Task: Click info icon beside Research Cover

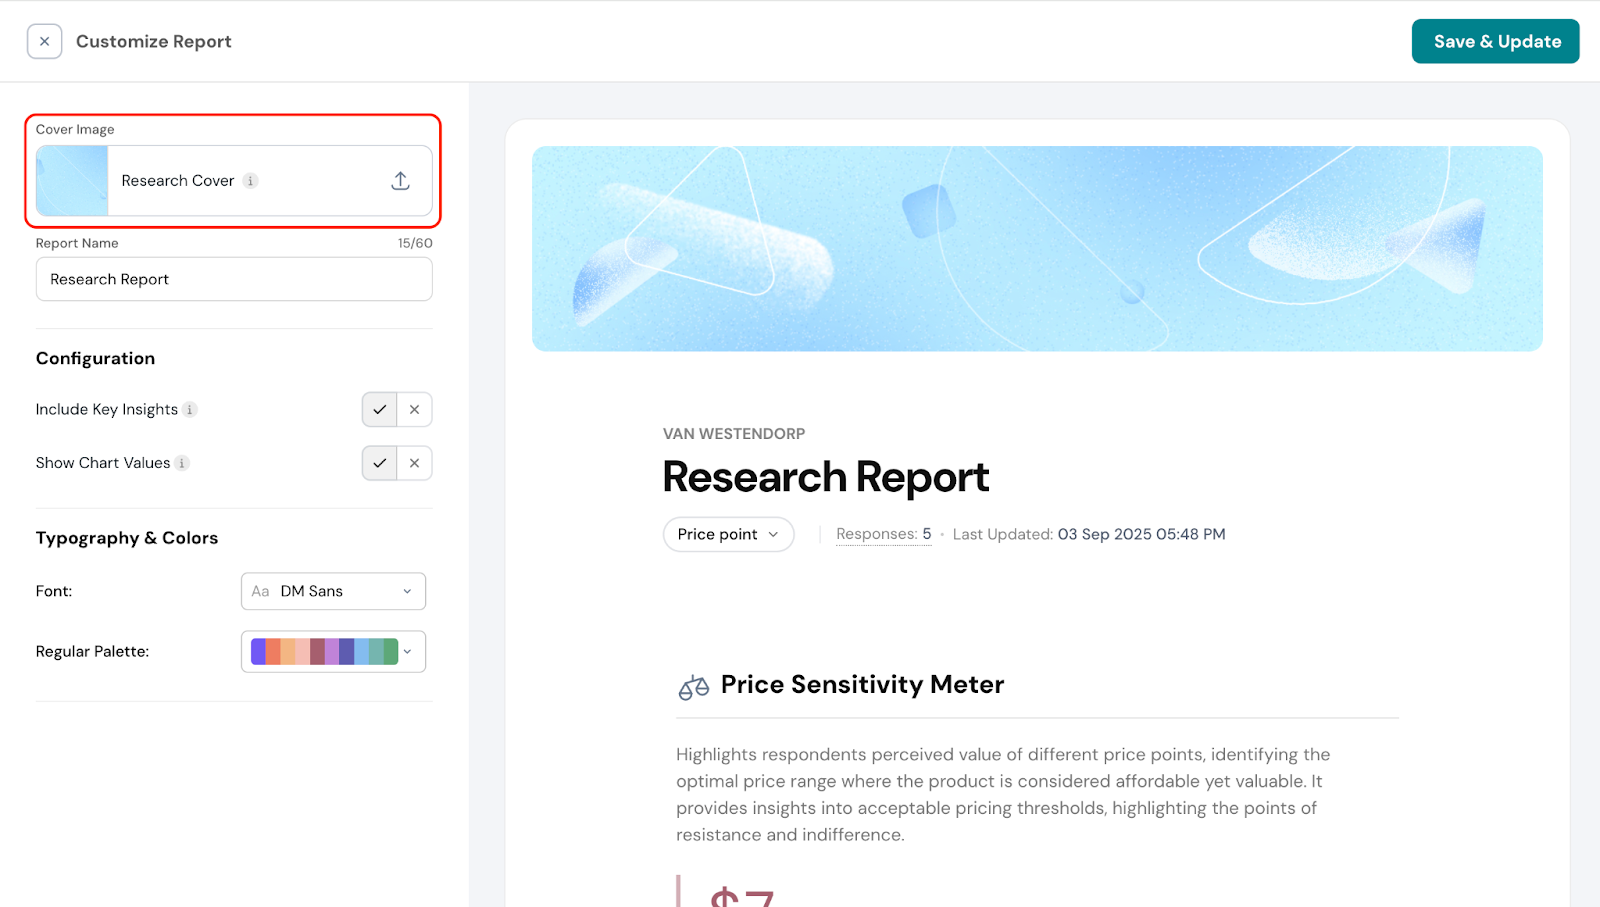Action: (x=251, y=181)
